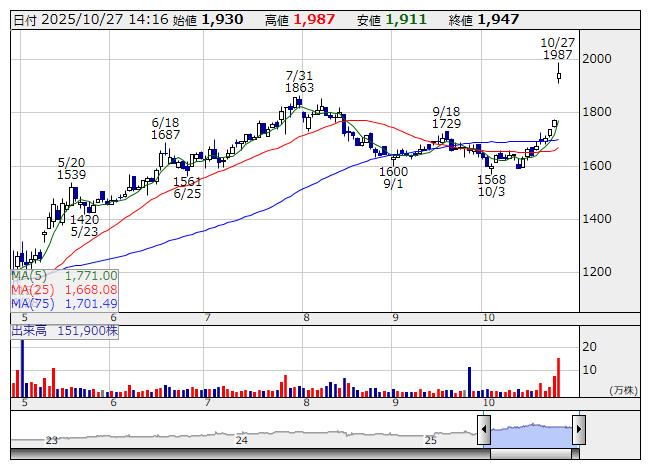
Task: Click the year 23 marker in navigator
Action: coord(52,440)
